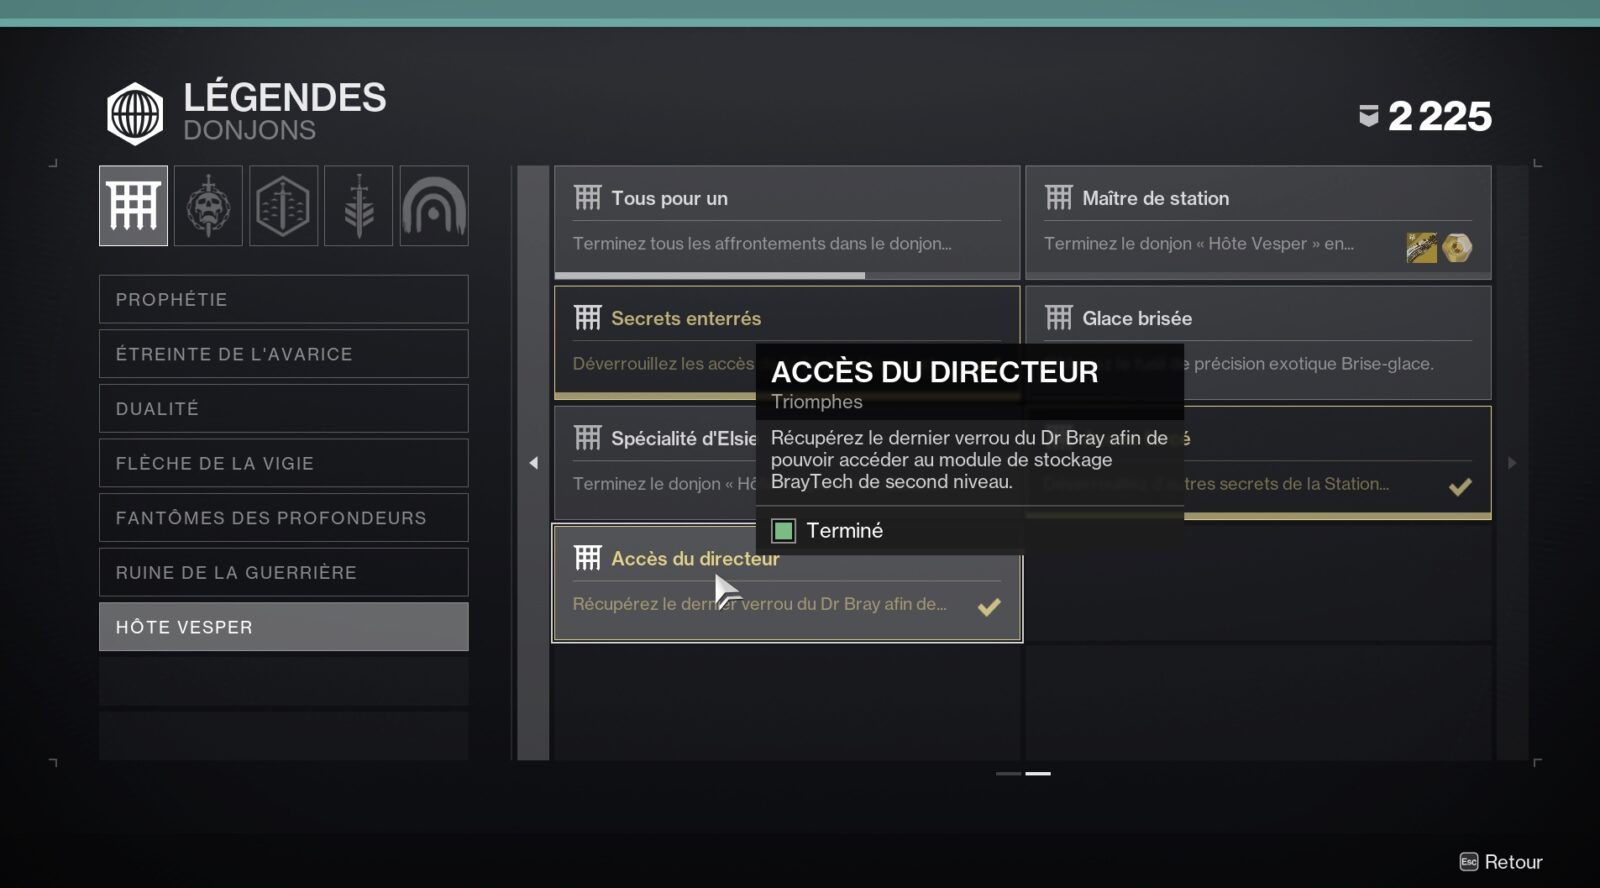1600x888 pixels.
Task: Click gate icon on Accès du directeur card
Action: click(x=587, y=557)
